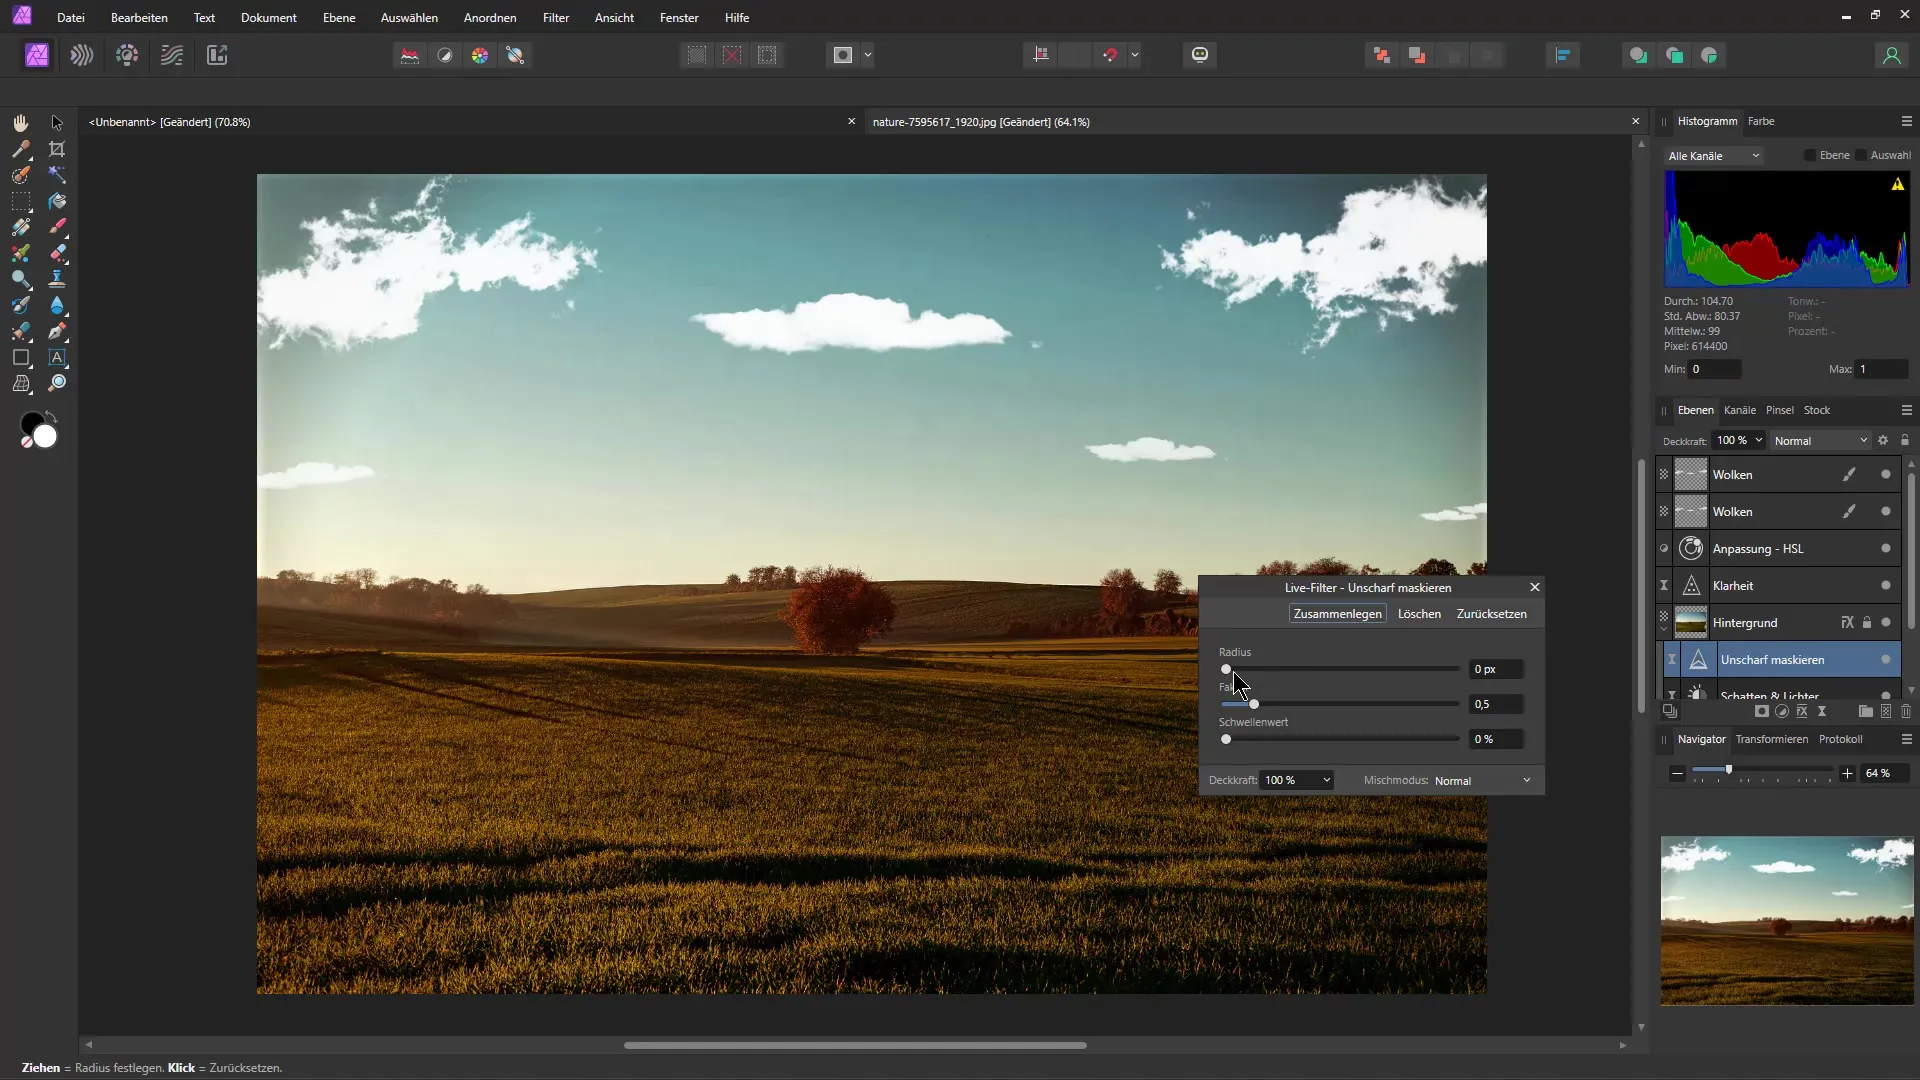Select the Blur brush droplet tool
This screenshot has height=1080, width=1920.
pos(57,305)
